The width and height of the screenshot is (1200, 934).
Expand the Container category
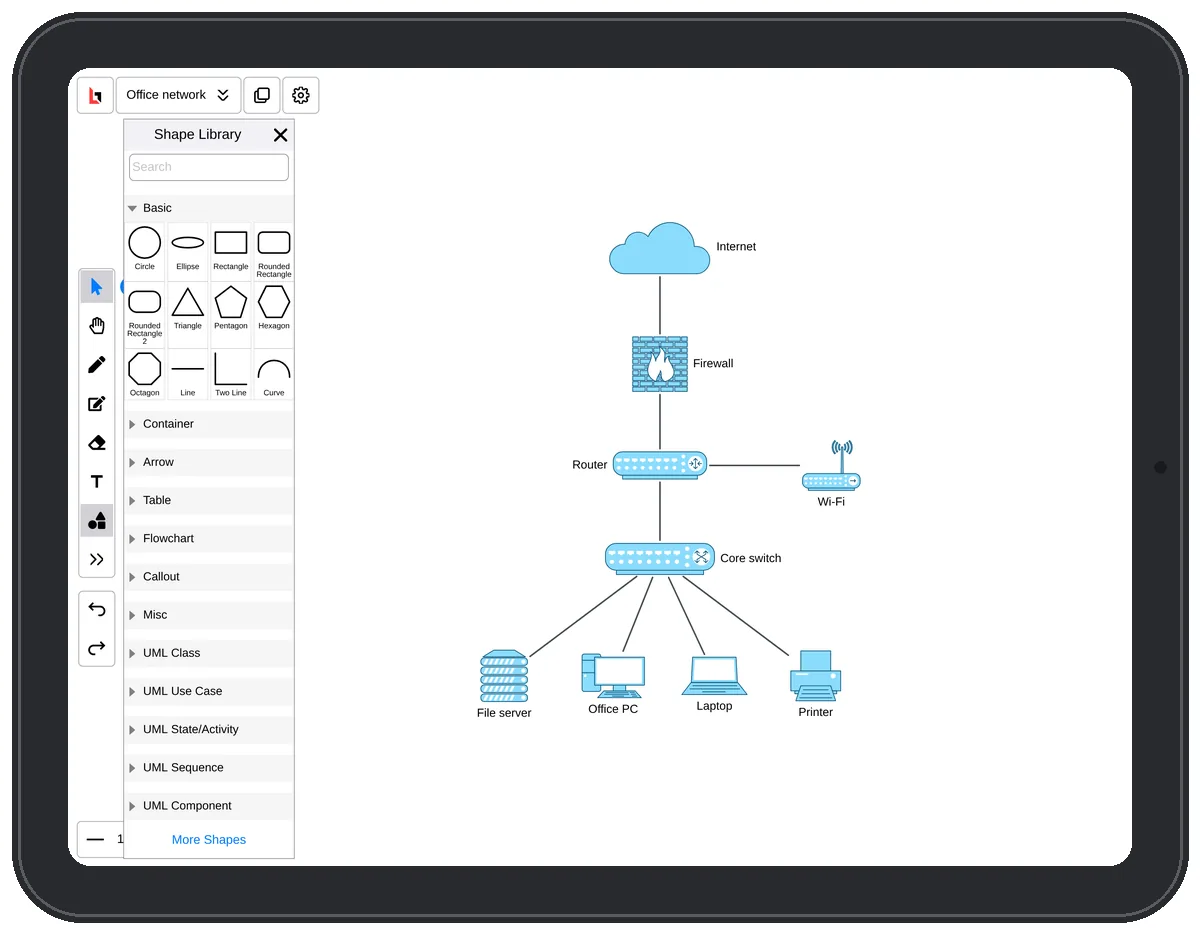[209, 424]
